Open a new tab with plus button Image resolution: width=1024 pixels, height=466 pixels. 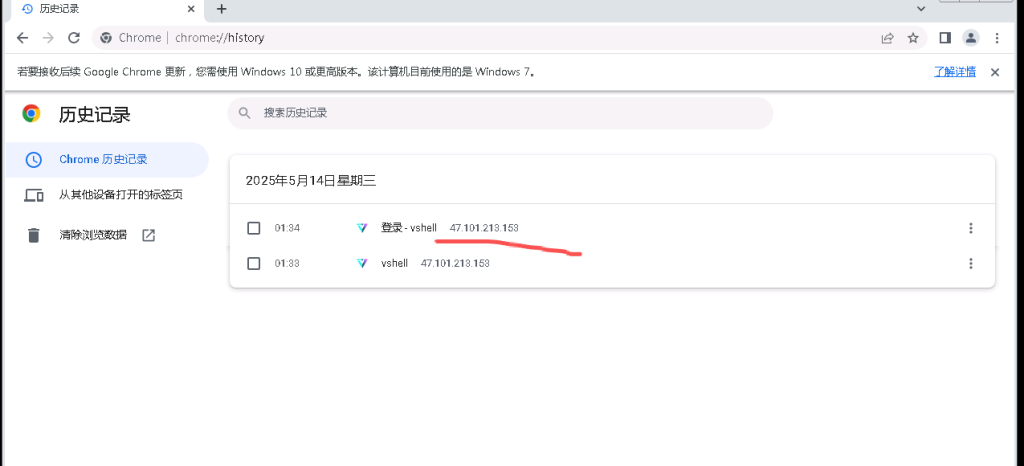pos(222,9)
